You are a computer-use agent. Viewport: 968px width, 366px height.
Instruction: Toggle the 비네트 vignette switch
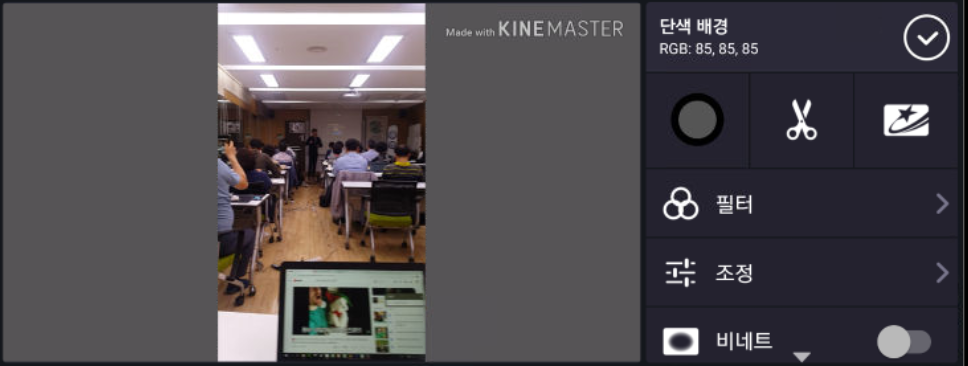coord(904,341)
